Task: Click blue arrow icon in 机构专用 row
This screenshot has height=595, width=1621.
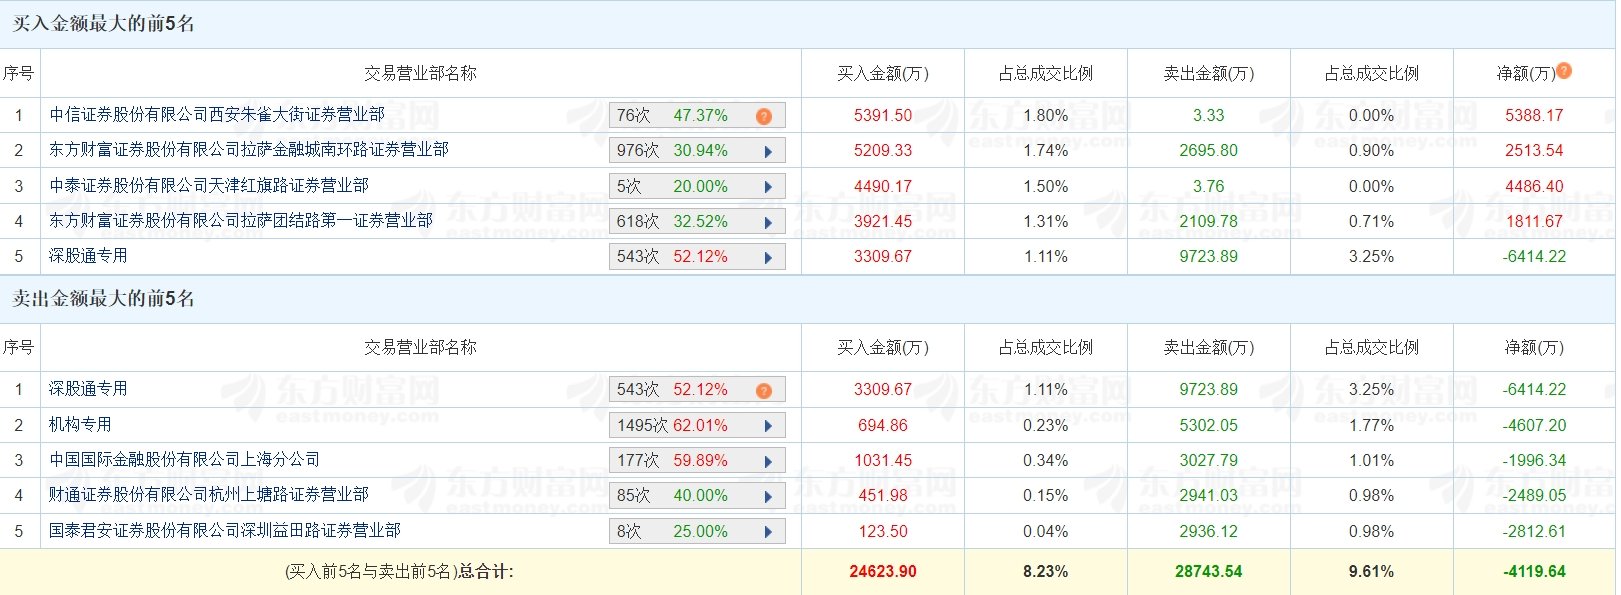Action: click(x=768, y=426)
